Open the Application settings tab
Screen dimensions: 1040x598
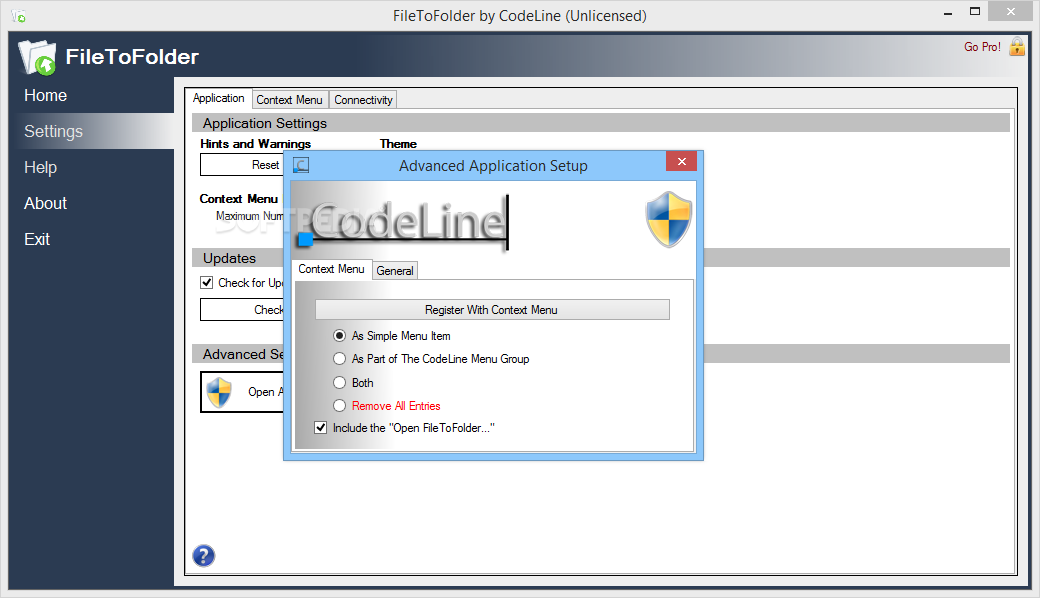218,98
